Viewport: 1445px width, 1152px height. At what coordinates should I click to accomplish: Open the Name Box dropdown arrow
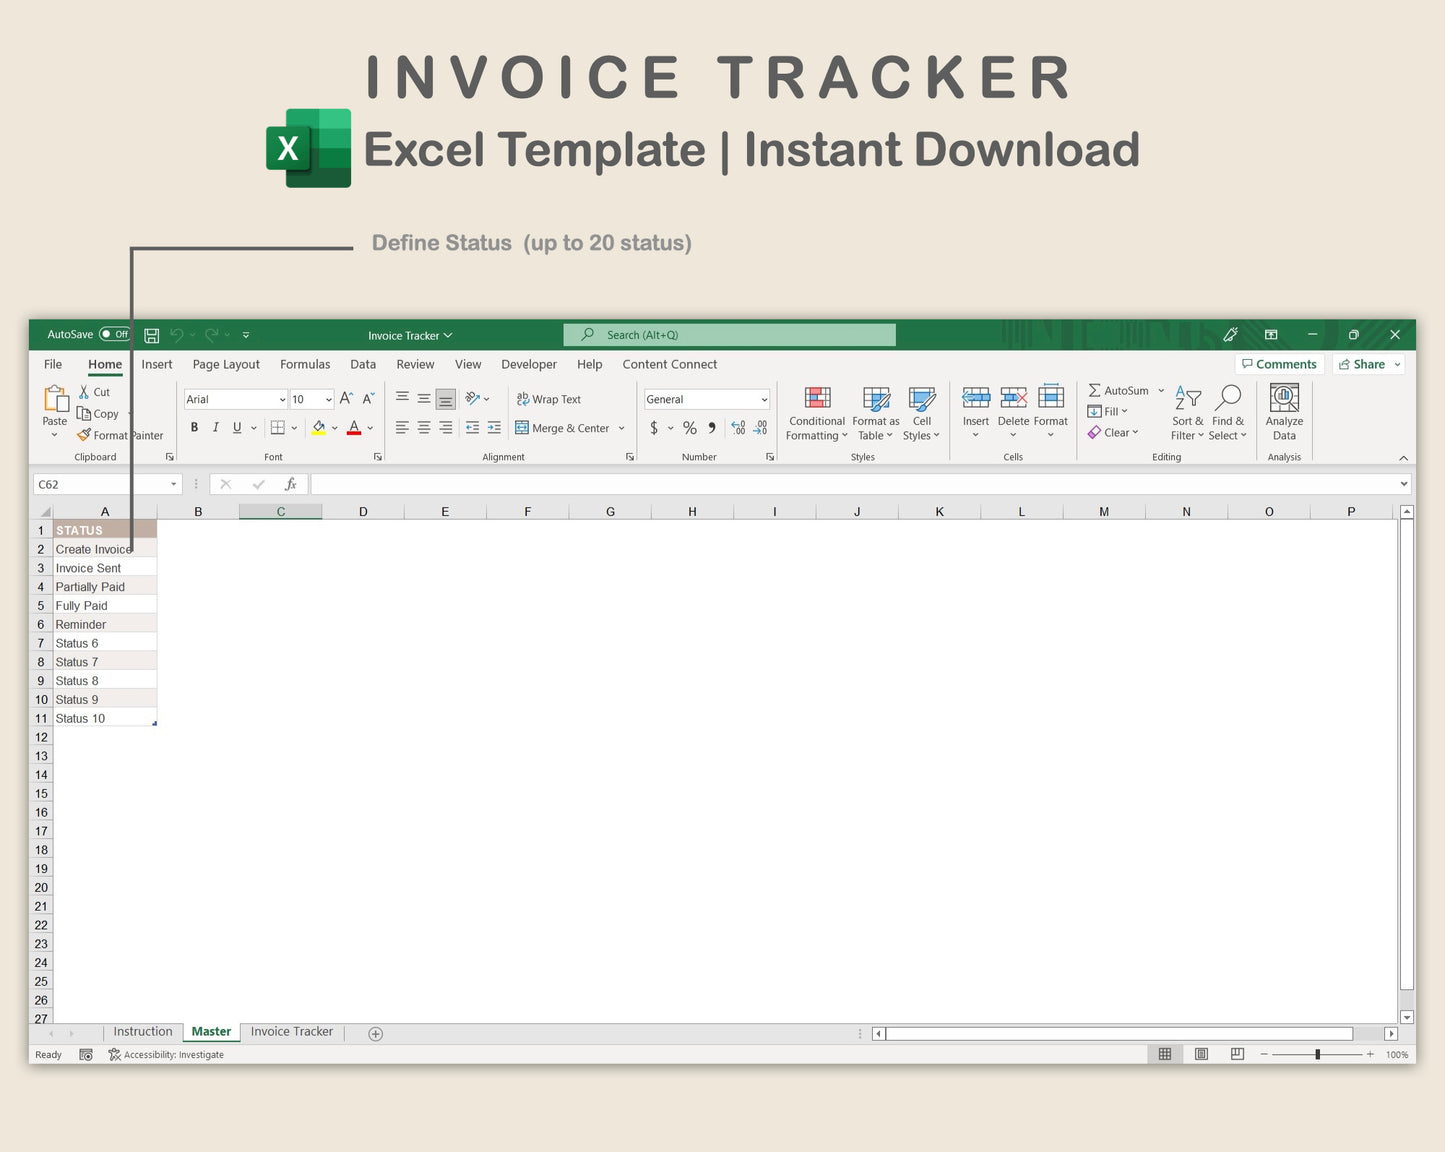pos(173,484)
